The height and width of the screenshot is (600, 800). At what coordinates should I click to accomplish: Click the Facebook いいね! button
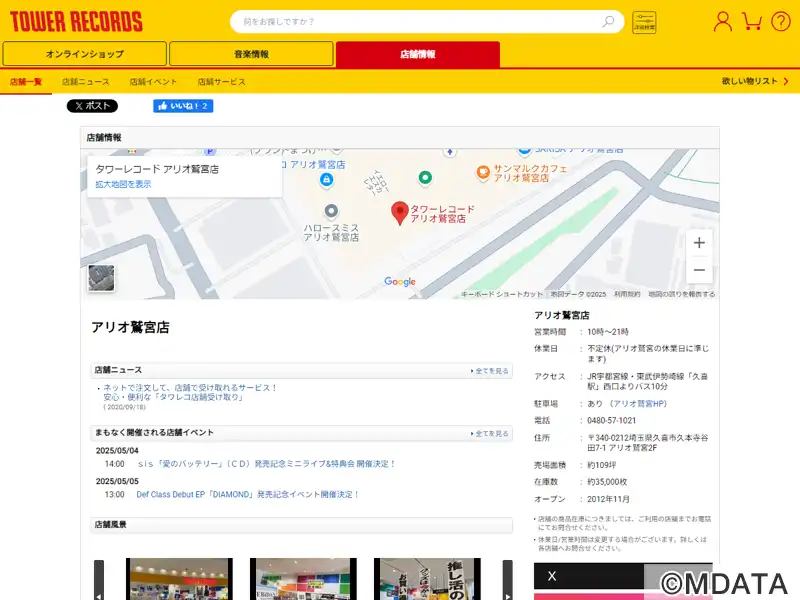tap(183, 106)
